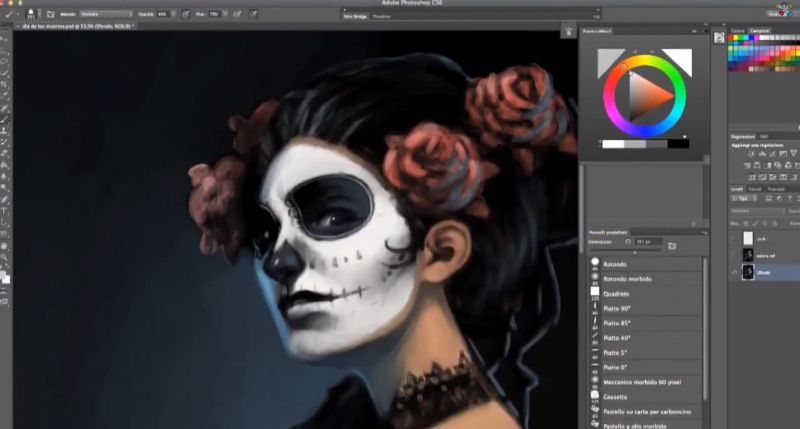Toggle visibility of the colore ref layer
Viewport: 800px width, 429px height.
point(735,255)
